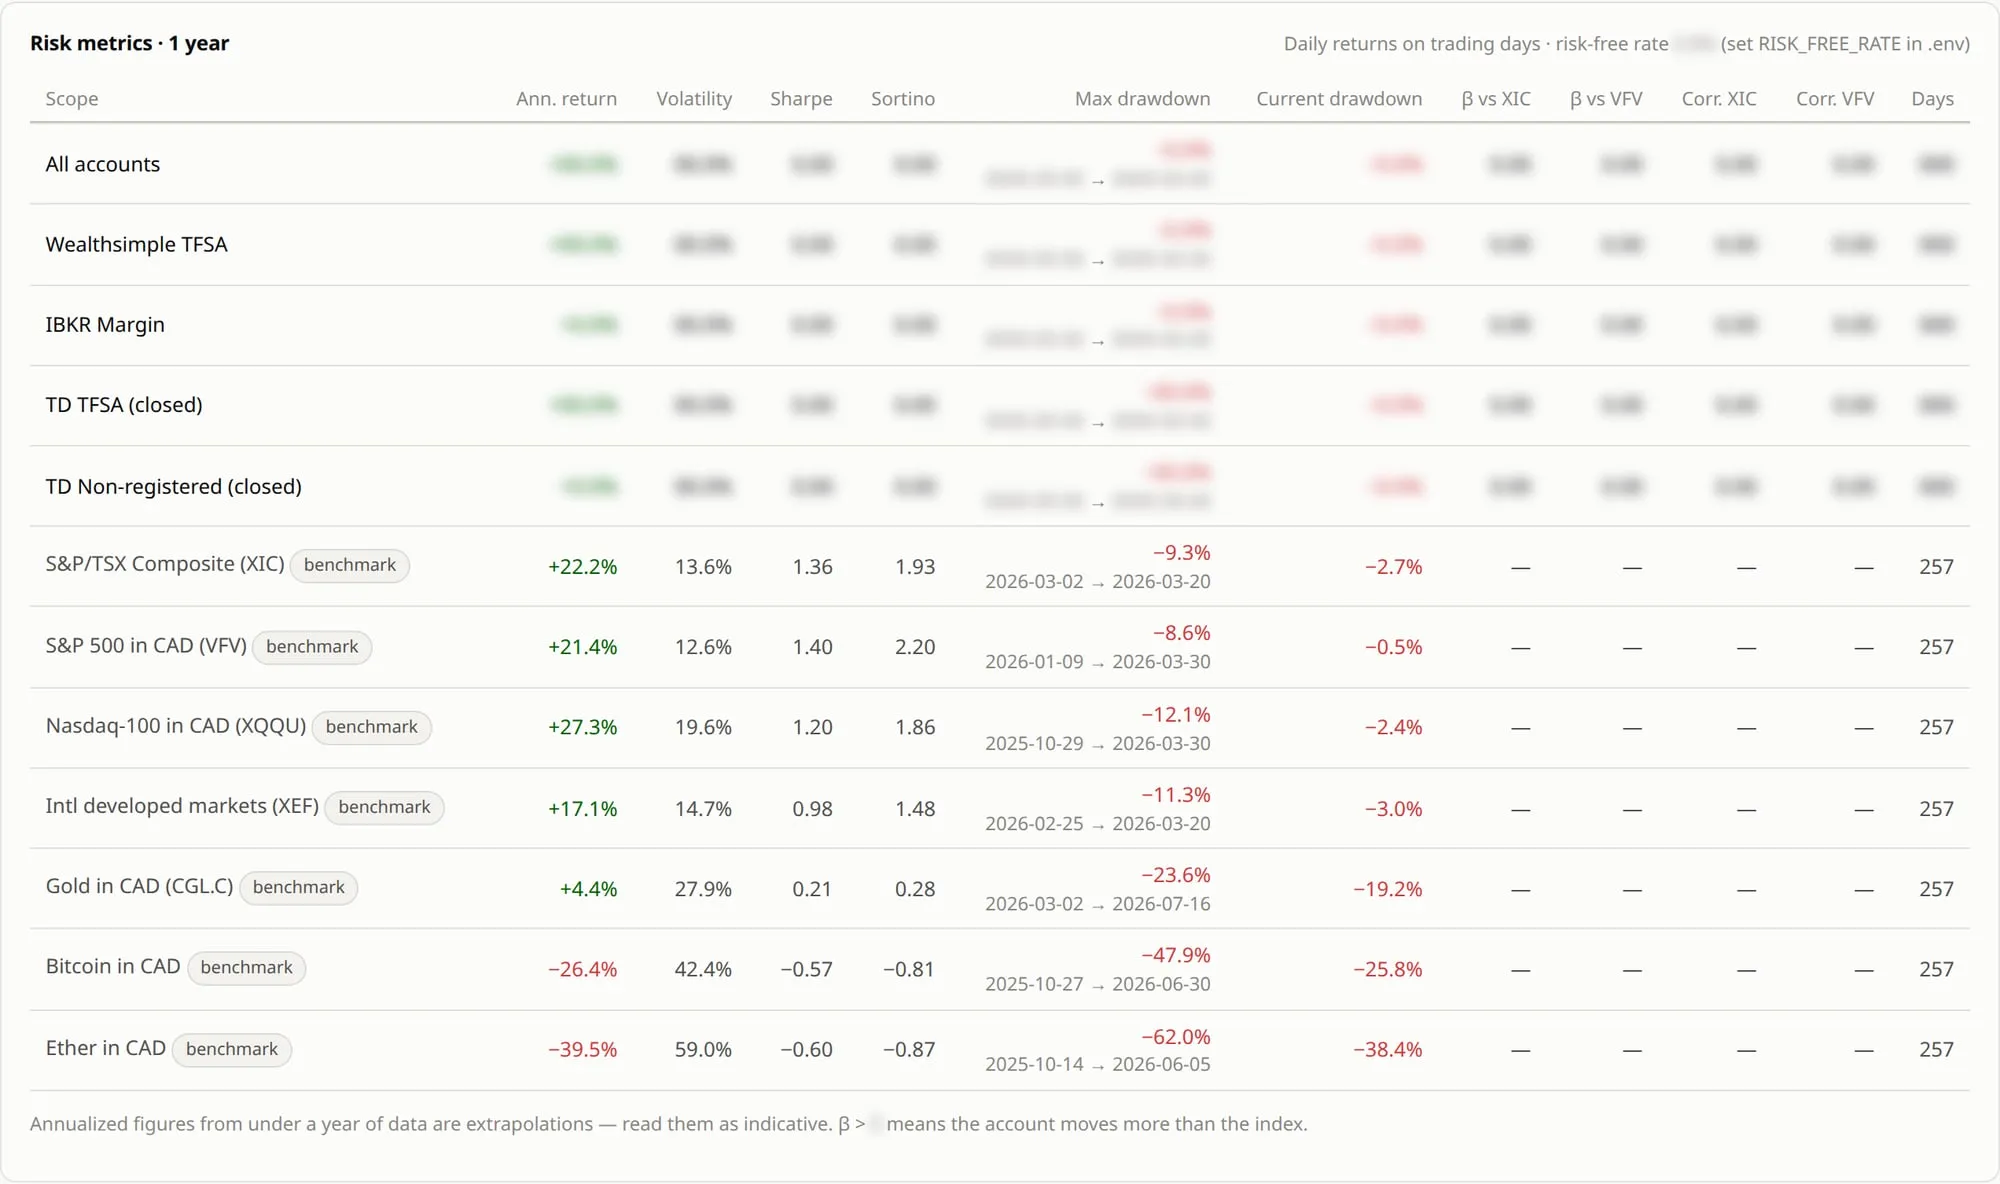Viewport: 2000px width, 1184px height.
Task: Click the +17.1% annual return for XEF
Action: (x=582, y=809)
